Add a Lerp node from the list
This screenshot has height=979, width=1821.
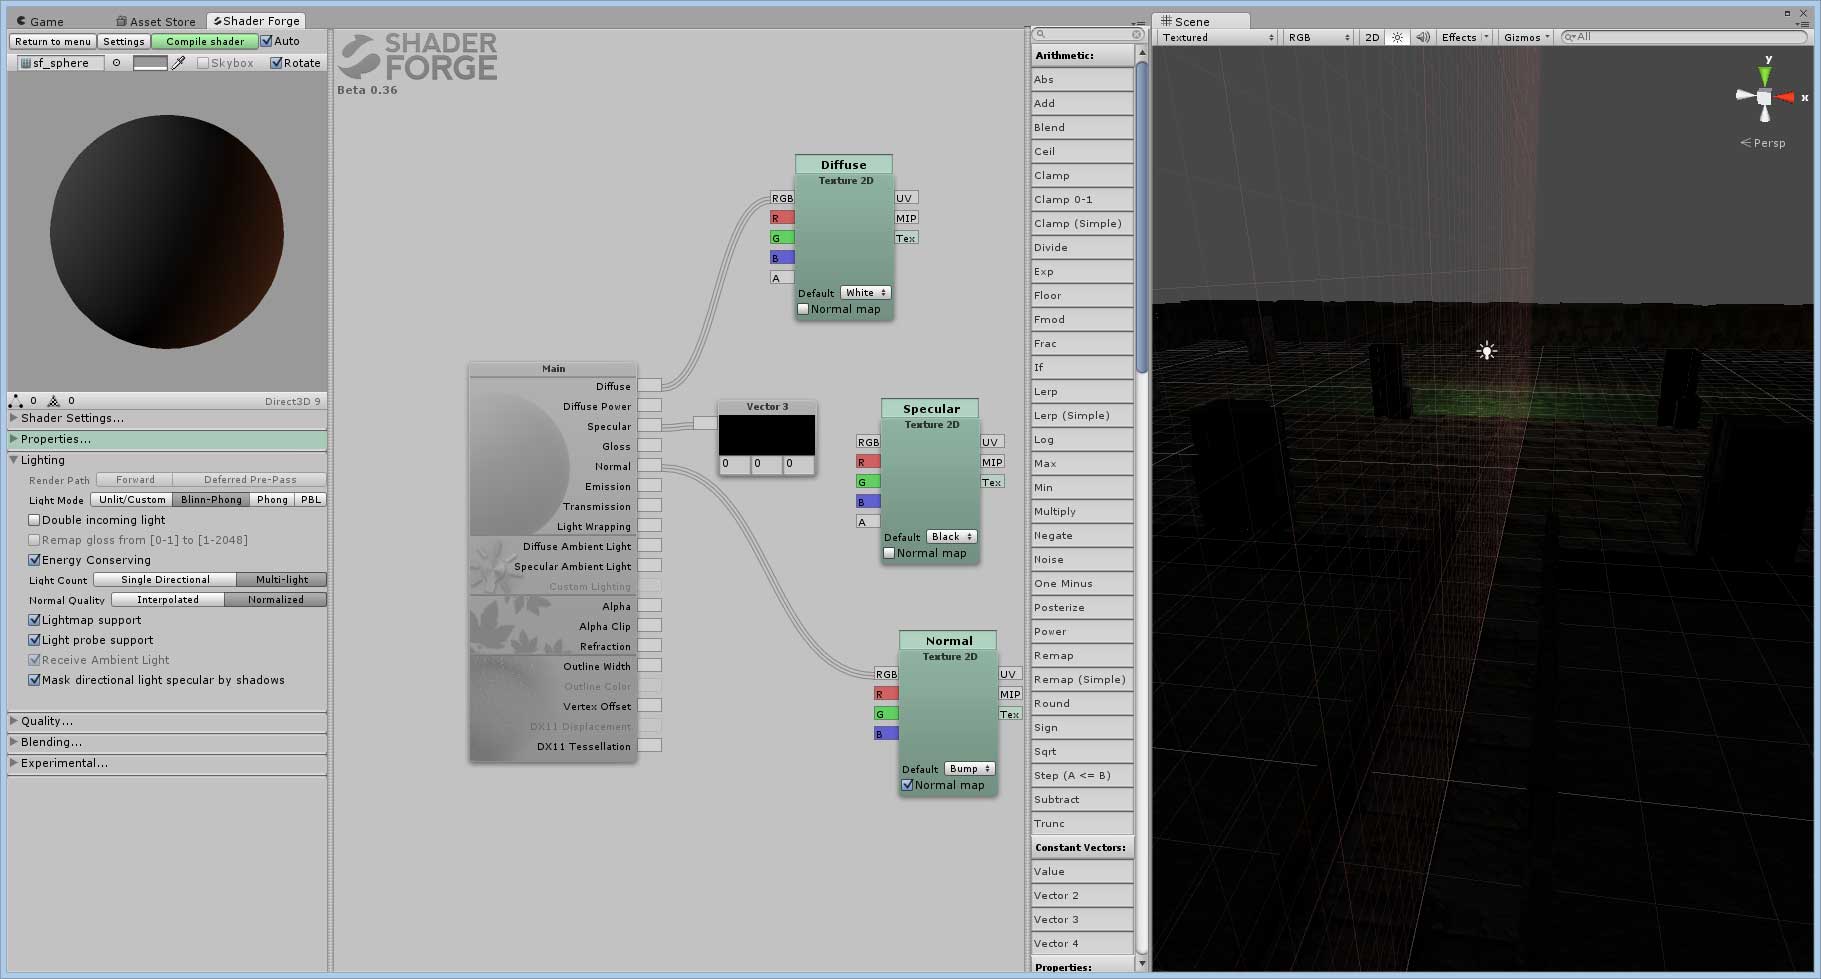(1082, 392)
